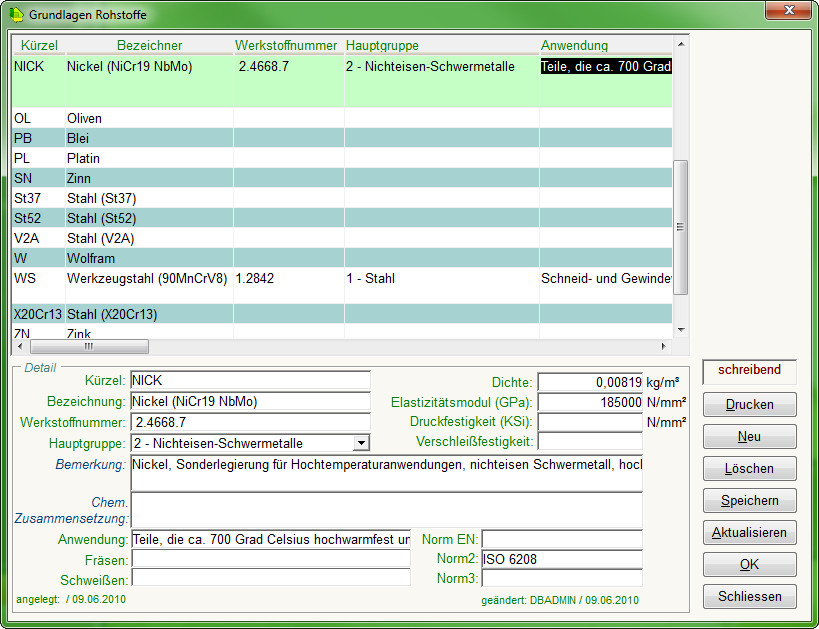Viewport: 819px width, 629px height.
Task: Open the Hauptgruppe dropdown arrow
Action: [x=361, y=443]
